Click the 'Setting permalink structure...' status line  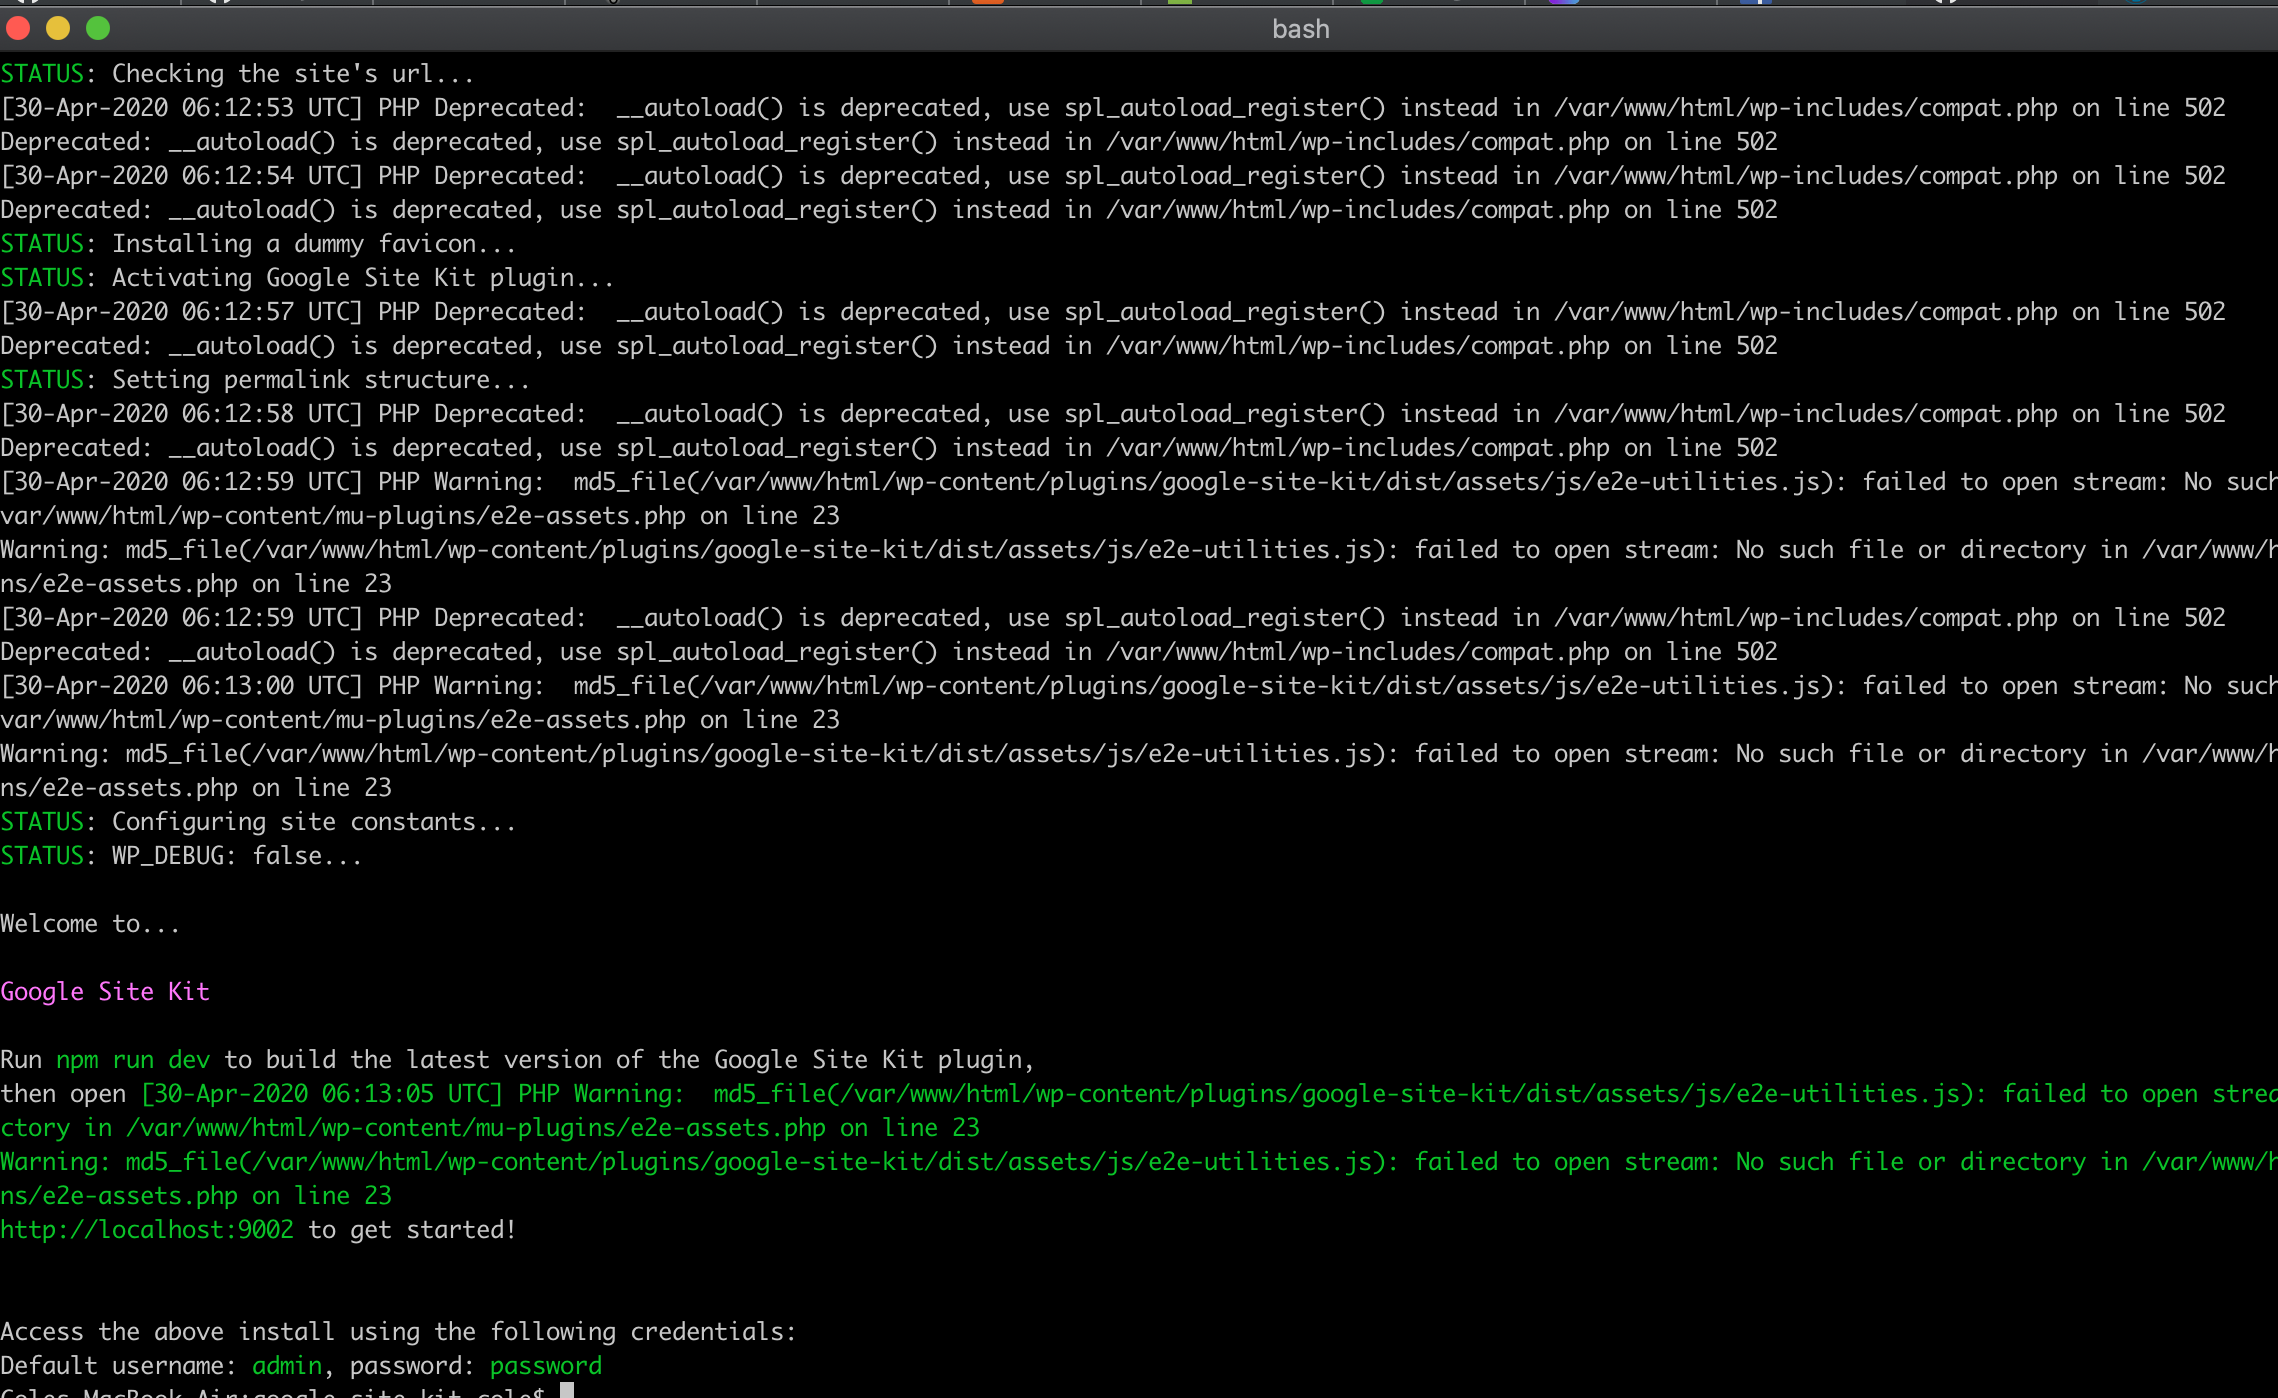[265, 380]
